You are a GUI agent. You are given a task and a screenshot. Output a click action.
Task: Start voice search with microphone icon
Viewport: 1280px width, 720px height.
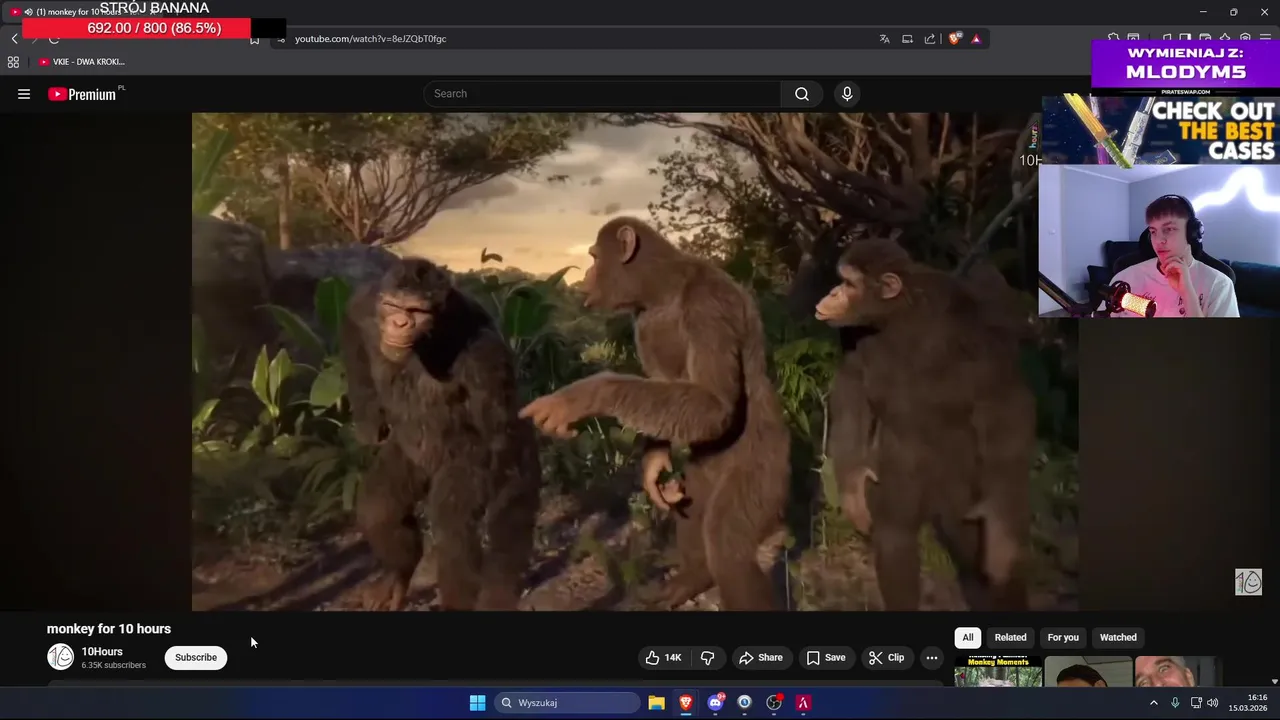coord(847,94)
